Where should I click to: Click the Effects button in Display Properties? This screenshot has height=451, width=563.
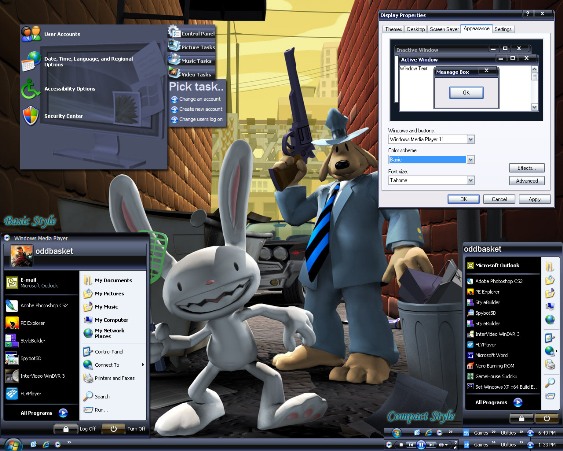(527, 168)
